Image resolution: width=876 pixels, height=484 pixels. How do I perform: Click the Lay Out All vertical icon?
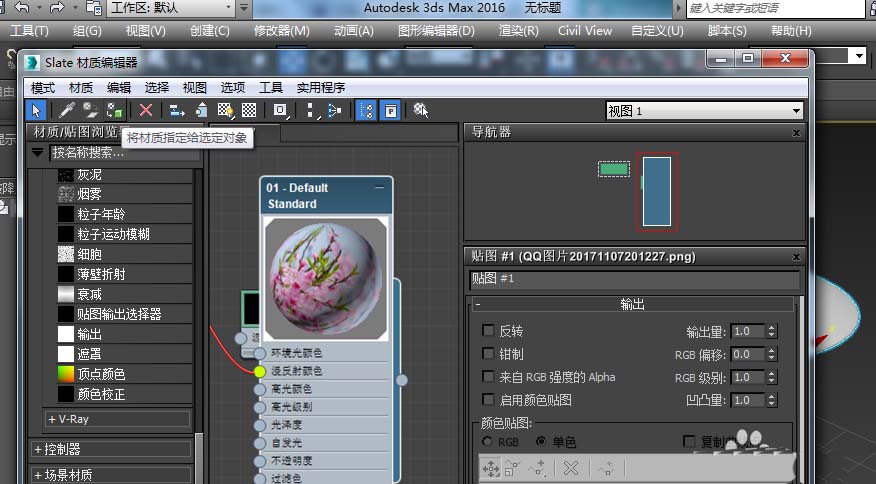312,111
